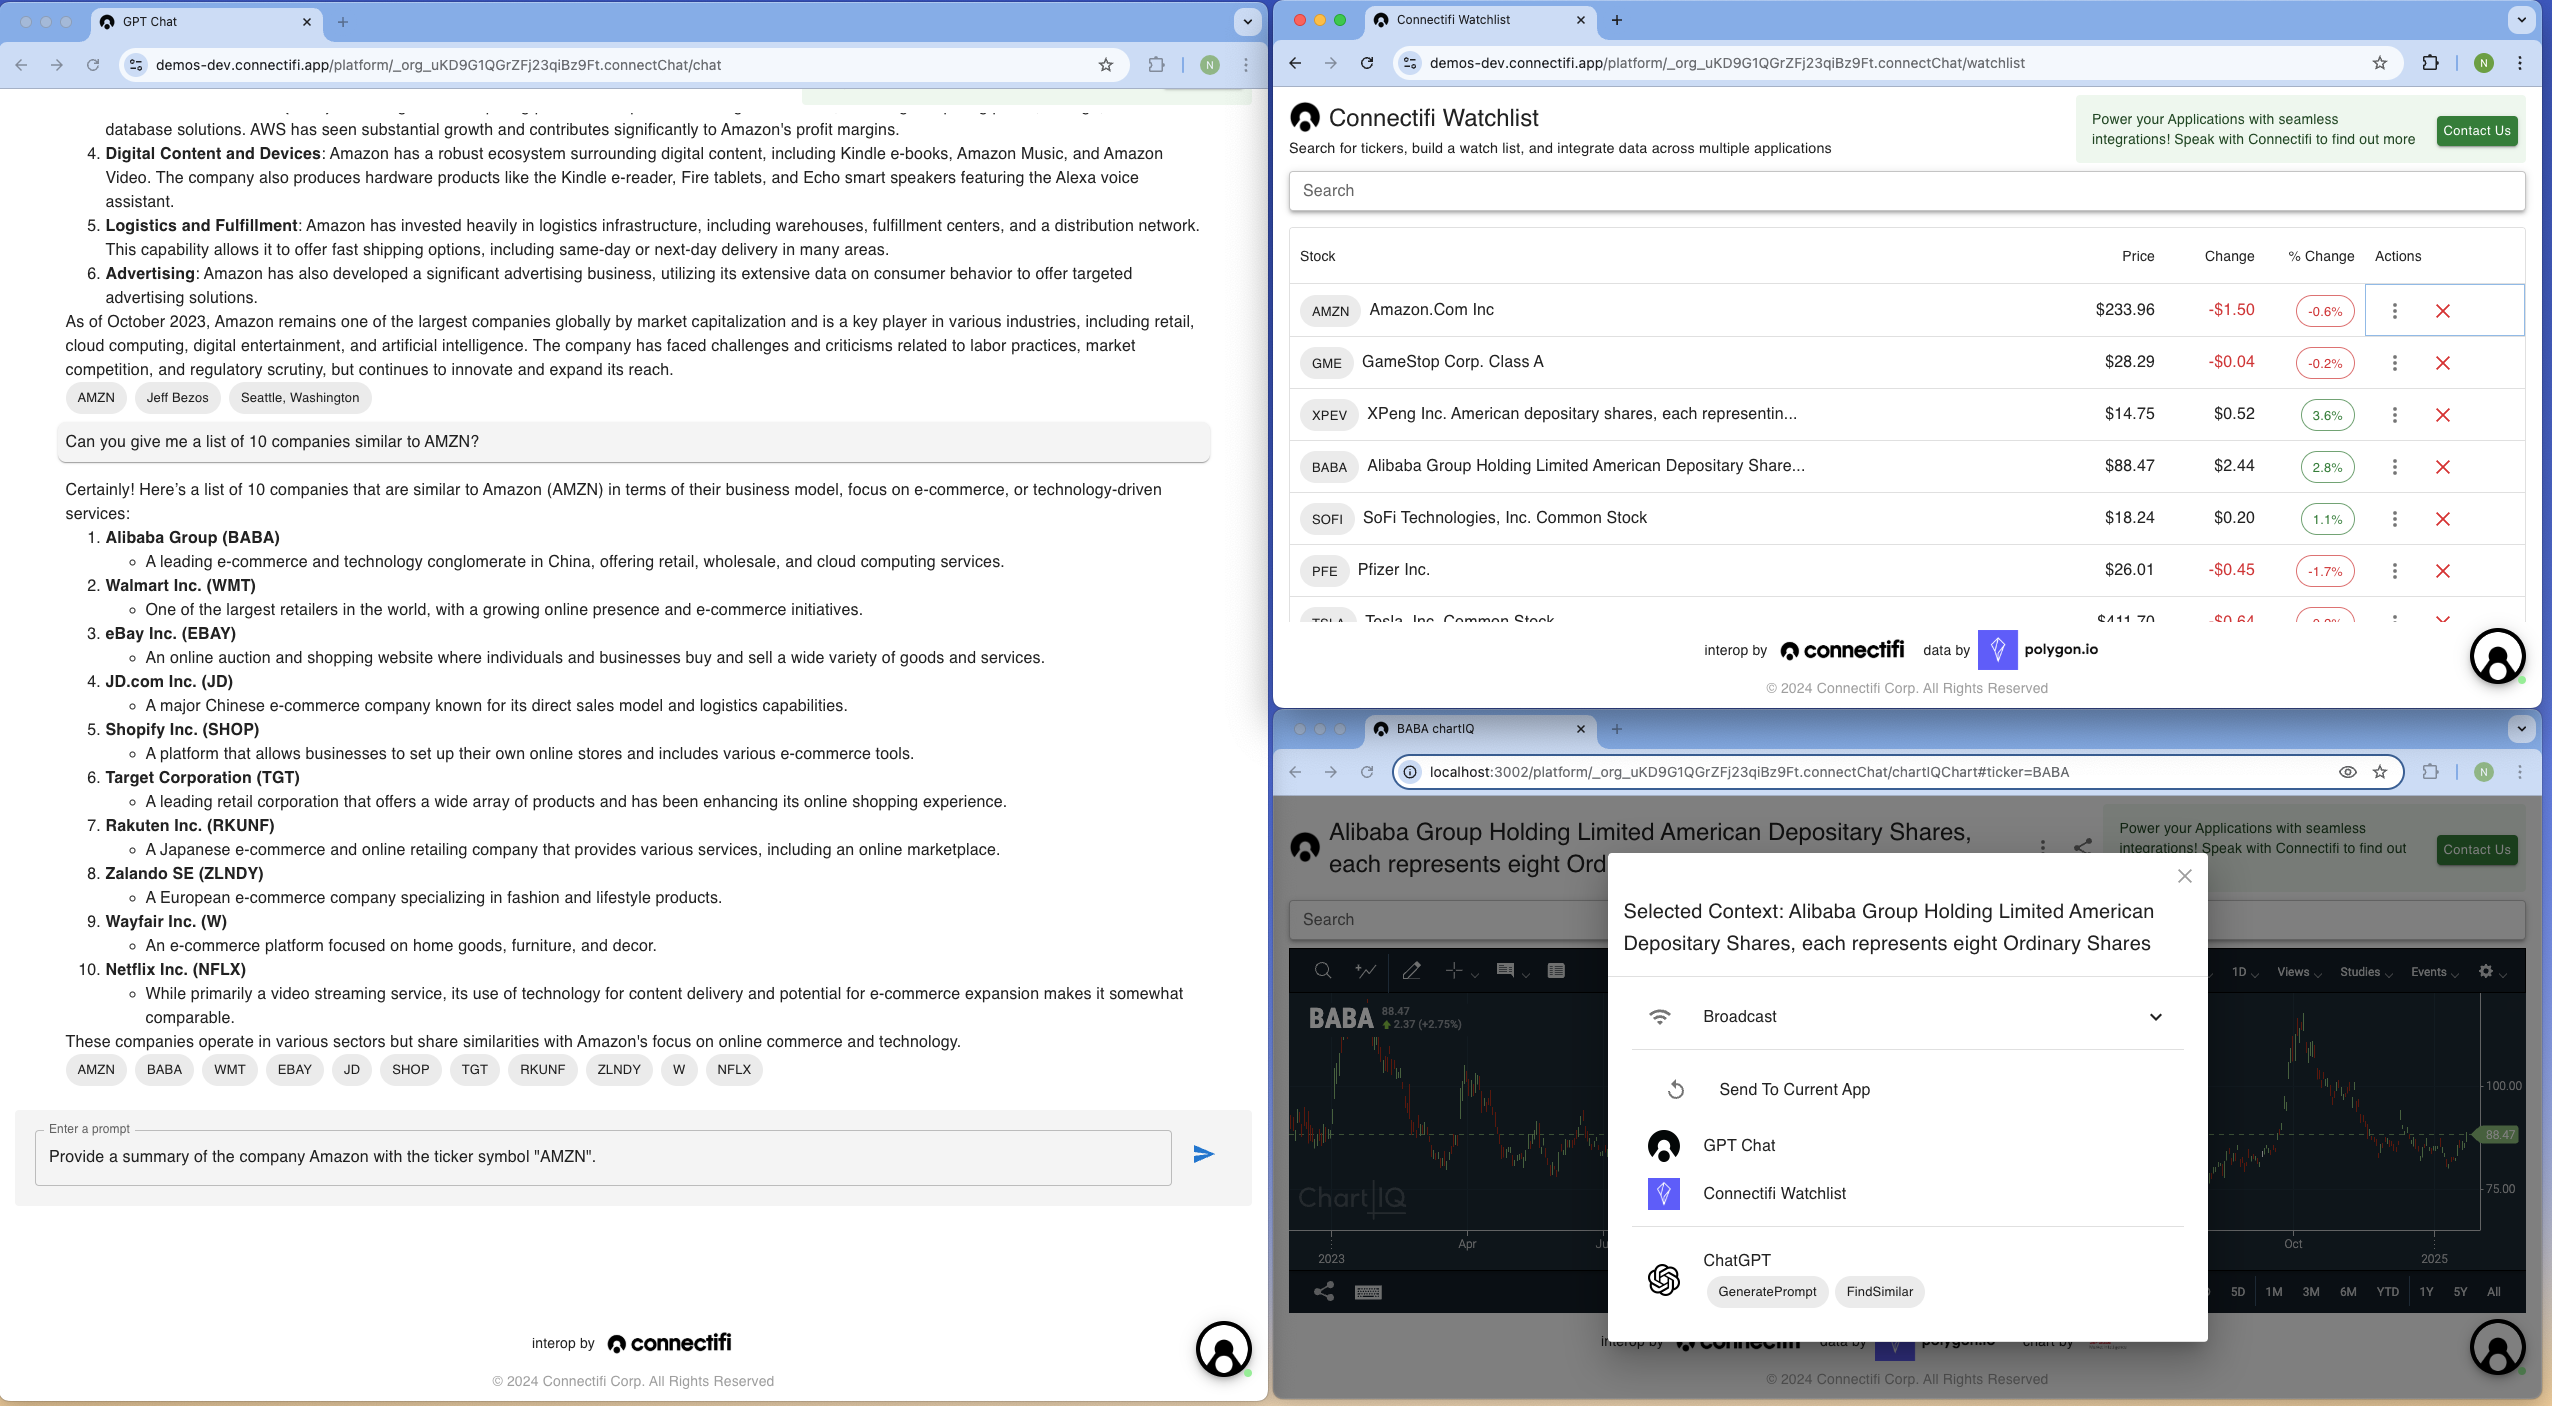Screen dimensions: 2552x1406
Task: Click the Seattle, Washington chip in chat
Action: point(300,397)
